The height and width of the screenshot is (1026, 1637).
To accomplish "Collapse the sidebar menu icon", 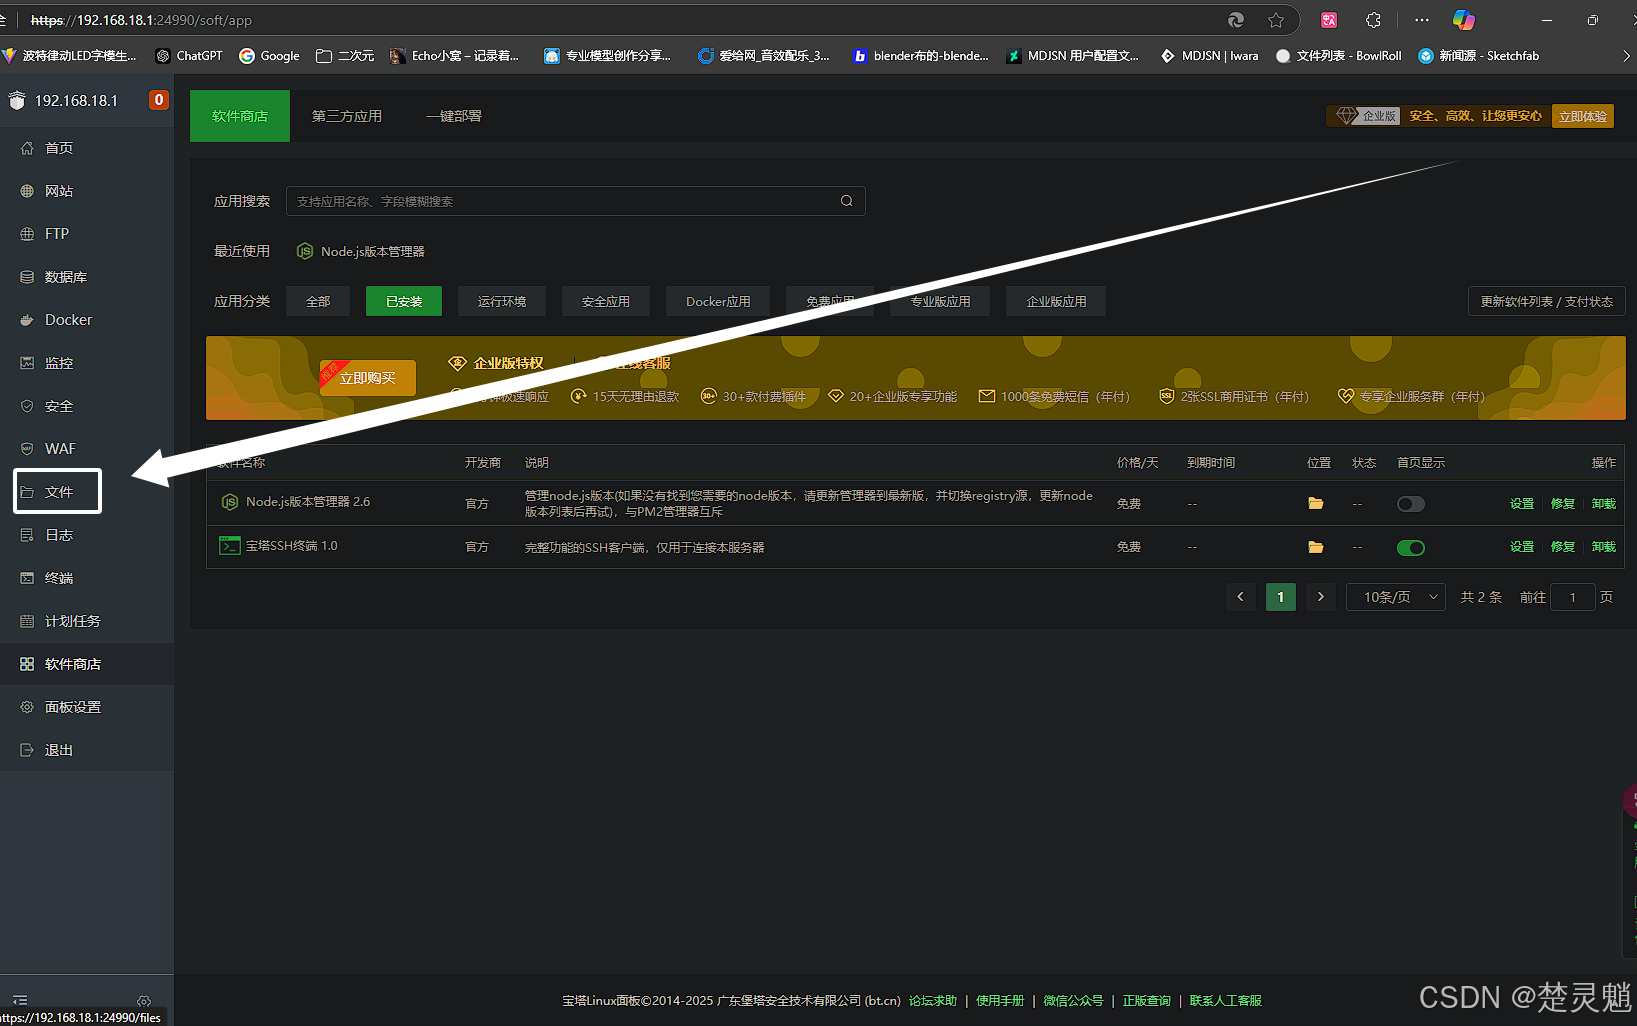I will [20, 1000].
